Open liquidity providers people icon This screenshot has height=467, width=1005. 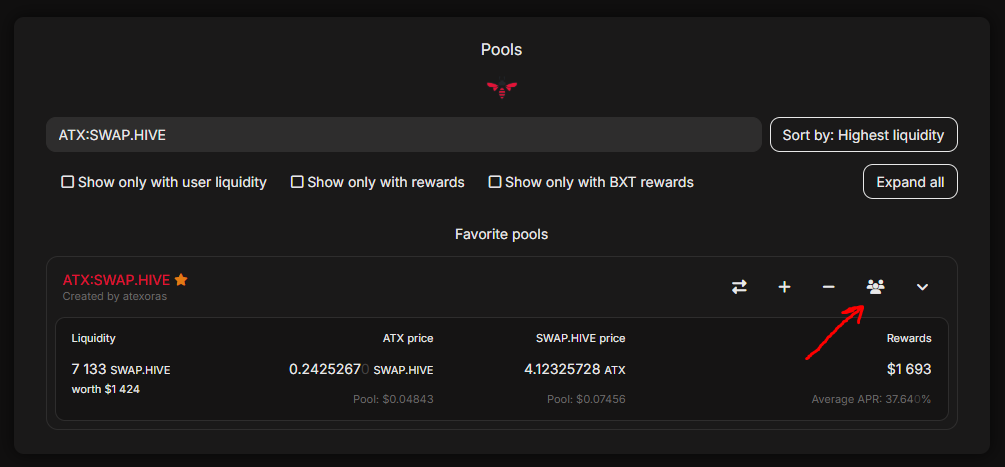(x=876, y=287)
